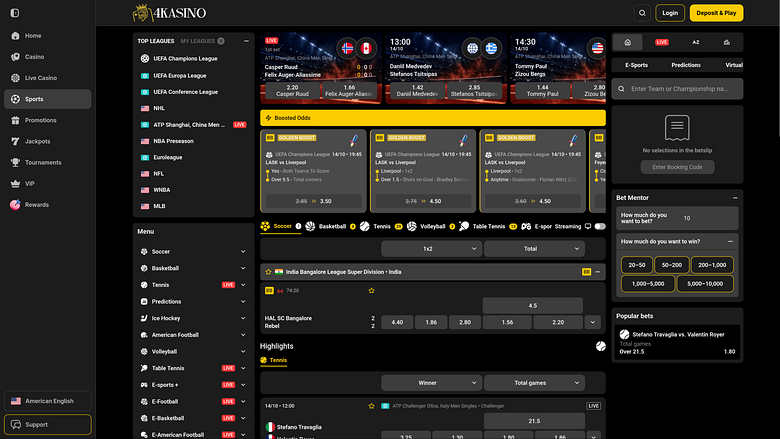The image size is (780, 439).
Task: Open Support chat button
Action: click(48, 425)
